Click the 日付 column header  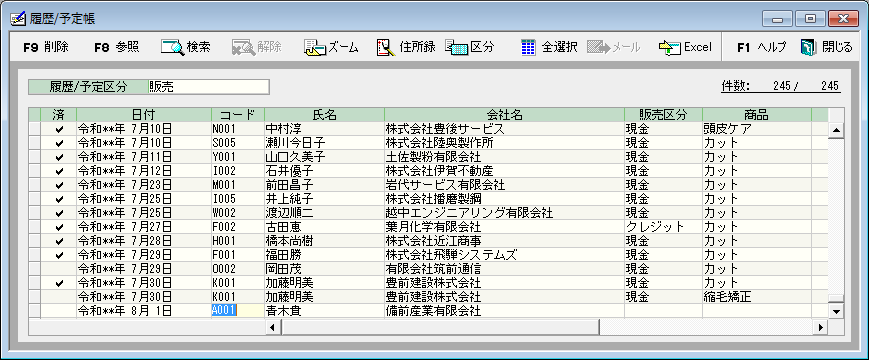pos(144,115)
